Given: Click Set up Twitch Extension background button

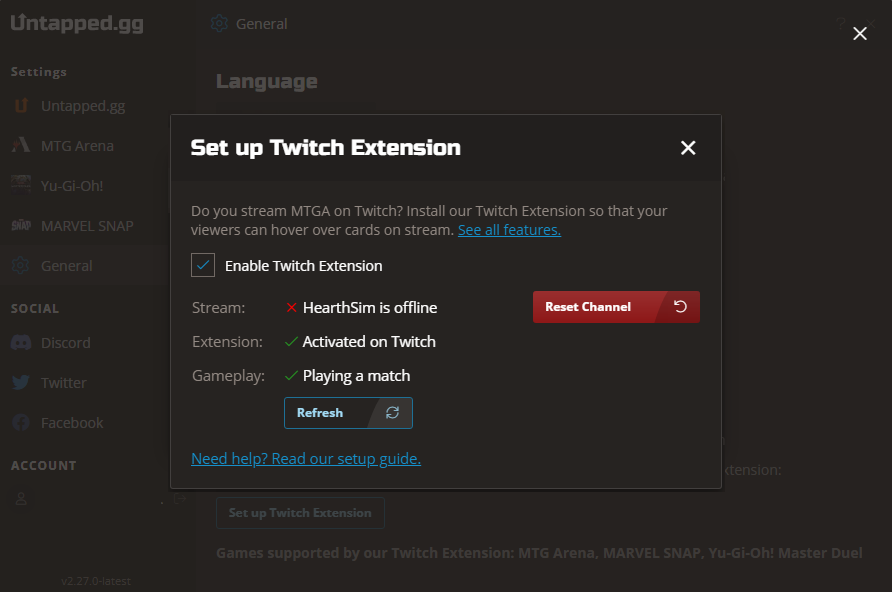Looking at the screenshot, I should click(300, 513).
